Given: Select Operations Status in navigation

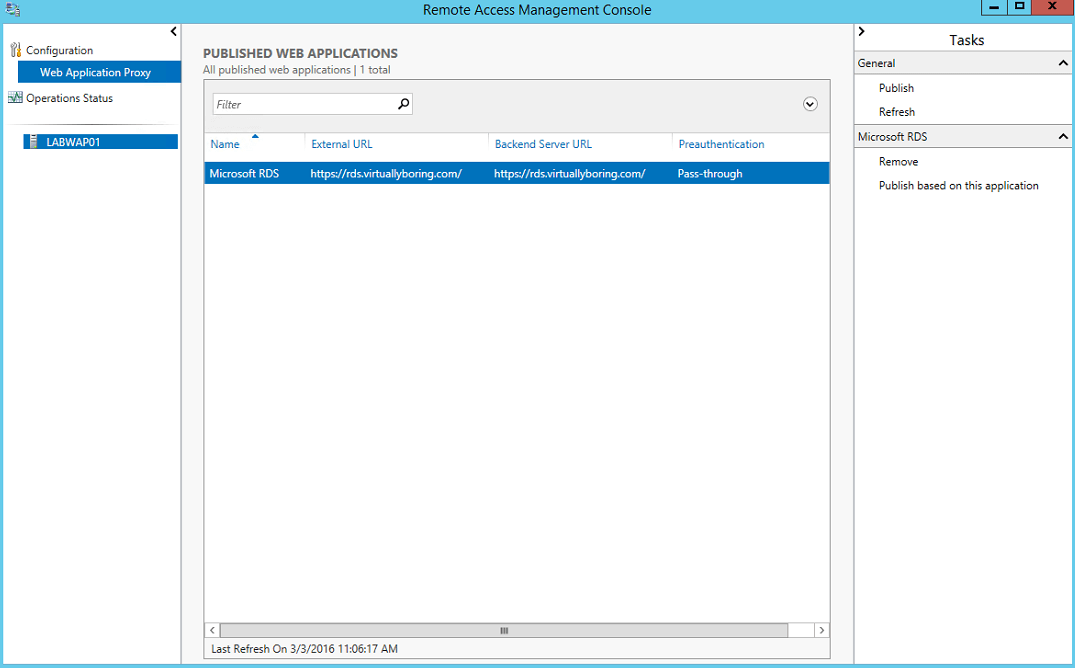Looking at the screenshot, I should [x=69, y=98].
